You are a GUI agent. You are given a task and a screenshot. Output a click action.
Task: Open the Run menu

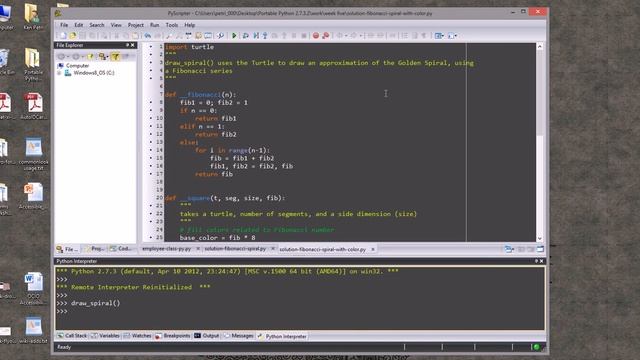[154, 25]
